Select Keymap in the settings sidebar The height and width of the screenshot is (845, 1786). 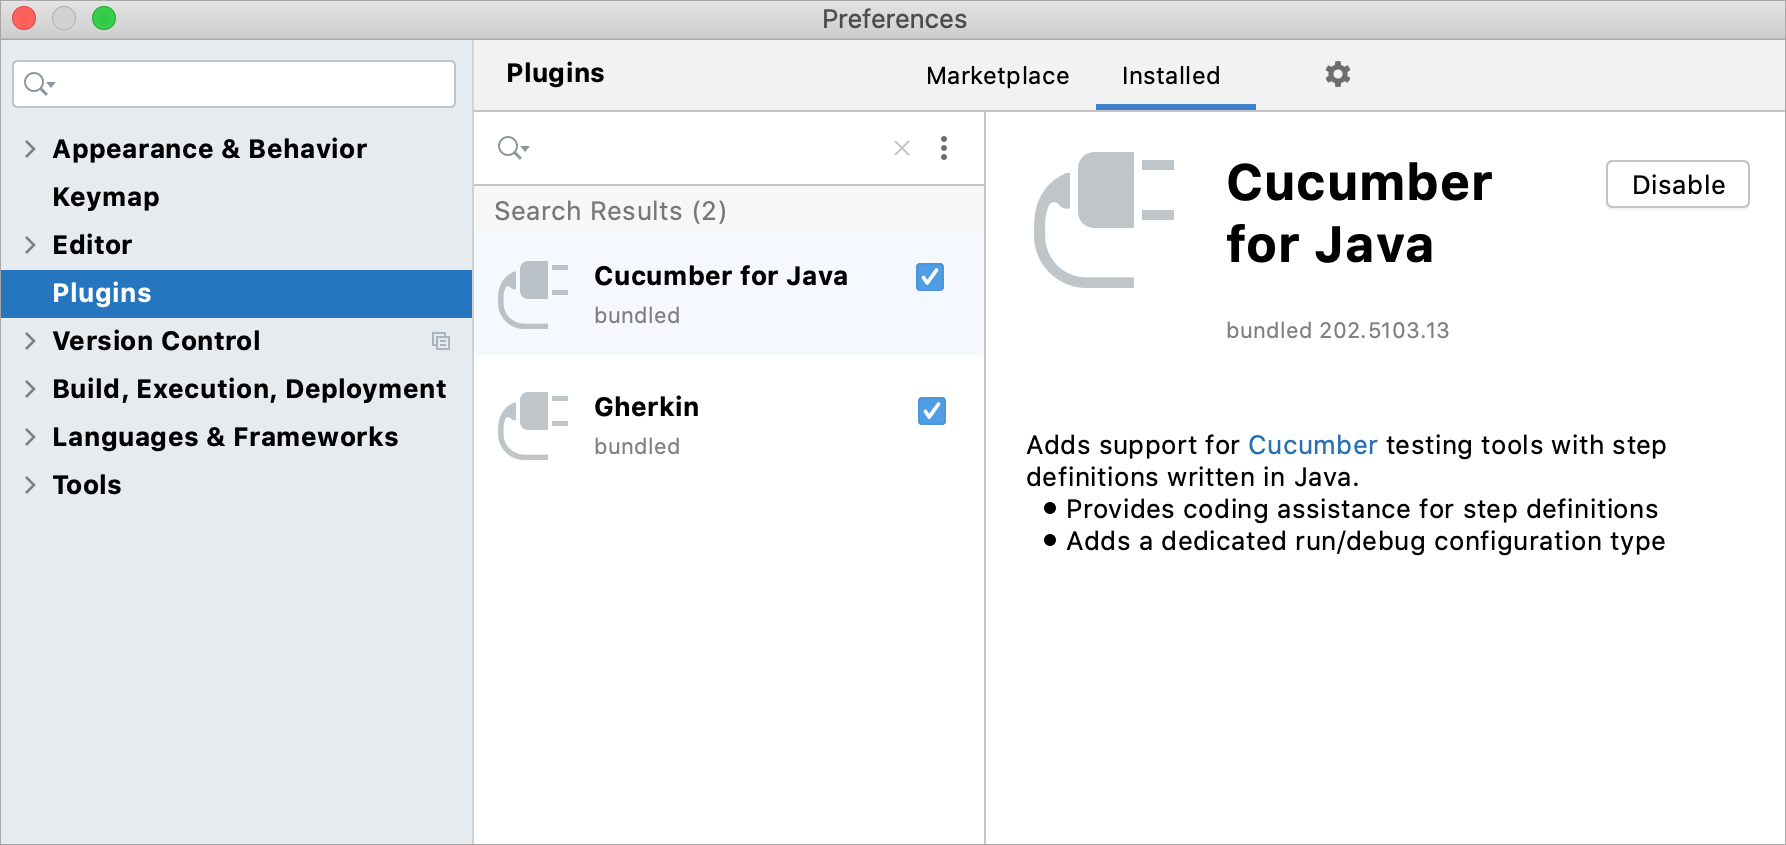click(105, 196)
